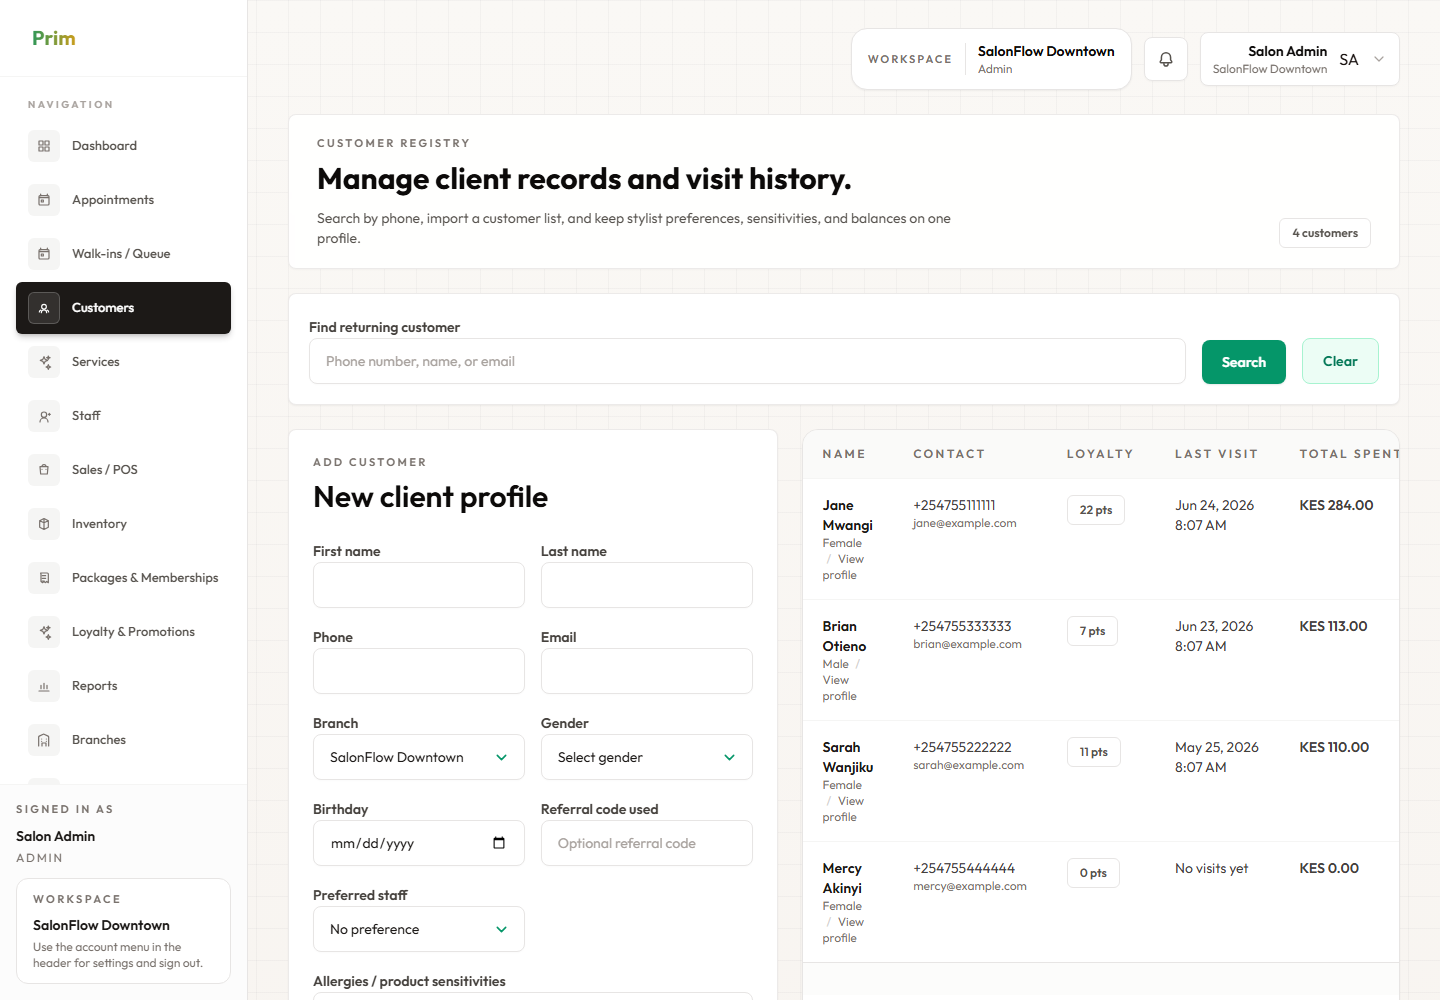Viewport: 1440px width, 1000px height.
Task: Open Inventory navigation item
Action: click(123, 524)
